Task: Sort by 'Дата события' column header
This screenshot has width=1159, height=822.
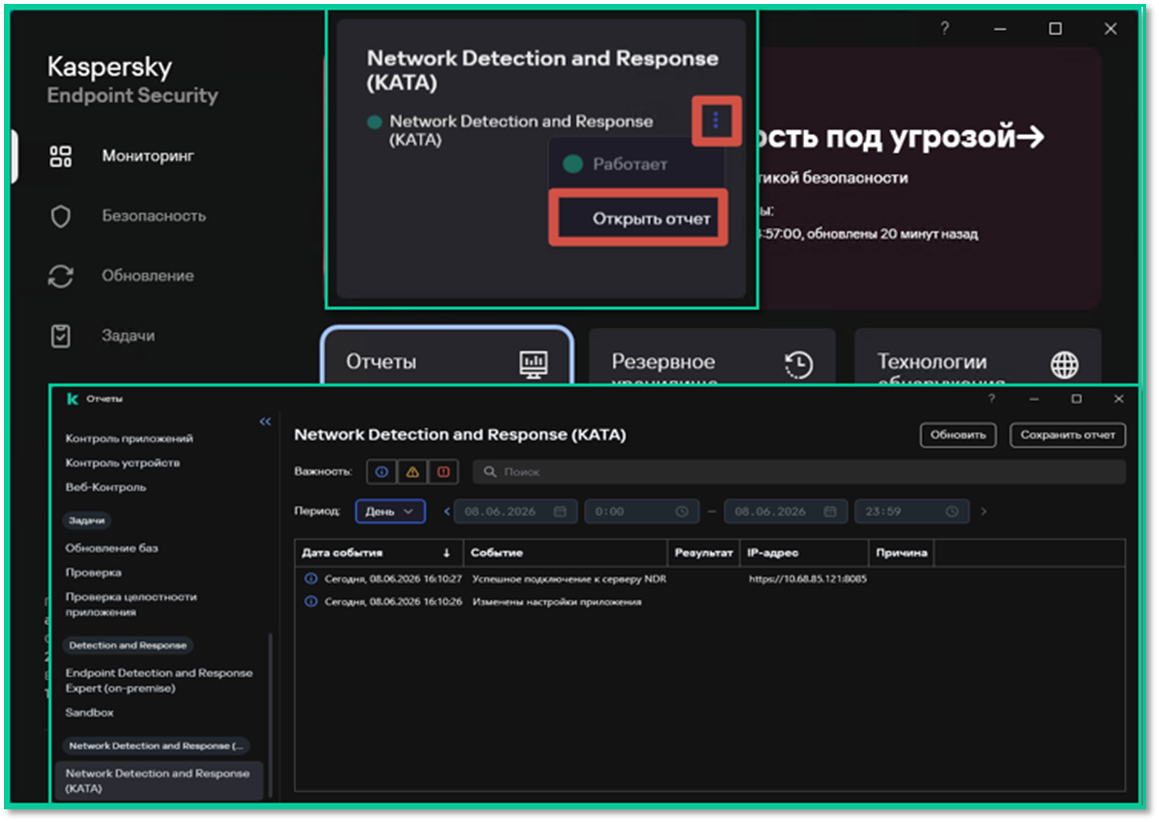Action: coord(378,552)
